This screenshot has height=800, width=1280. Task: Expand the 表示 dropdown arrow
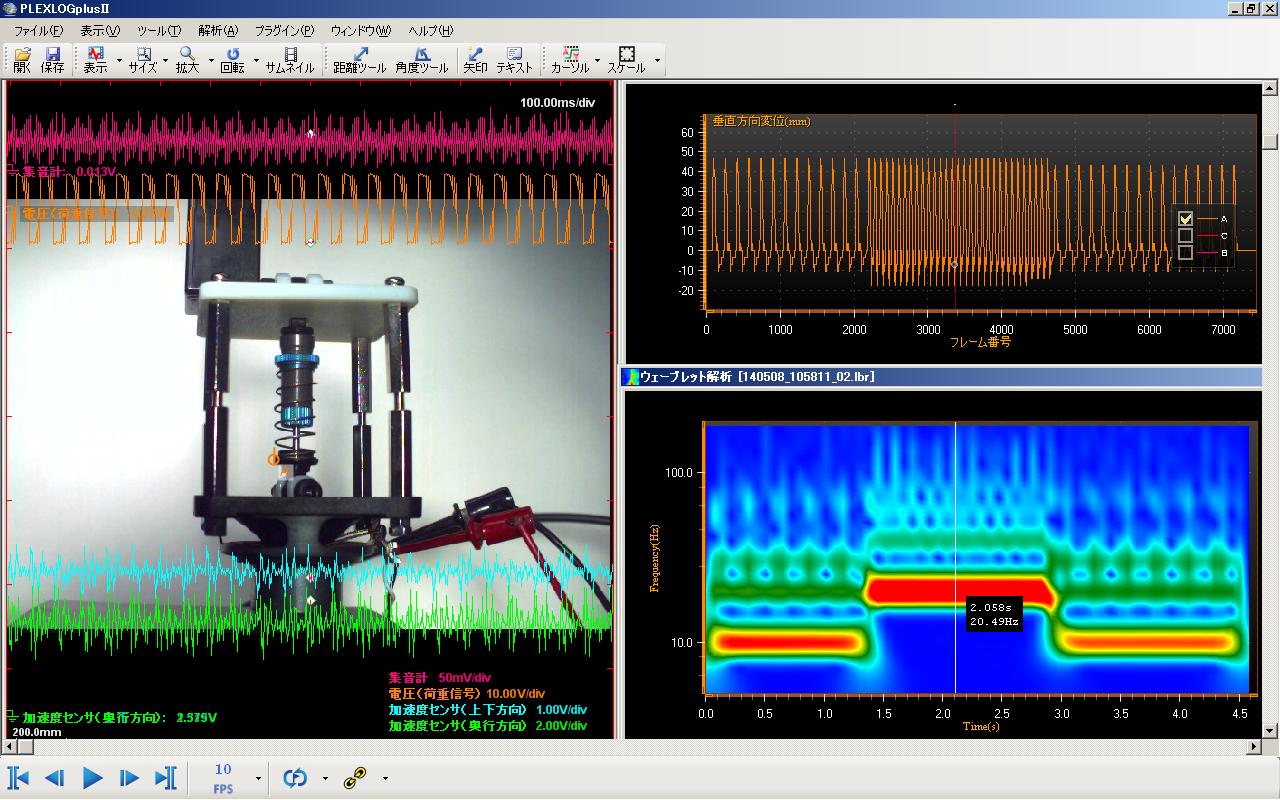[x=119, y=61]
